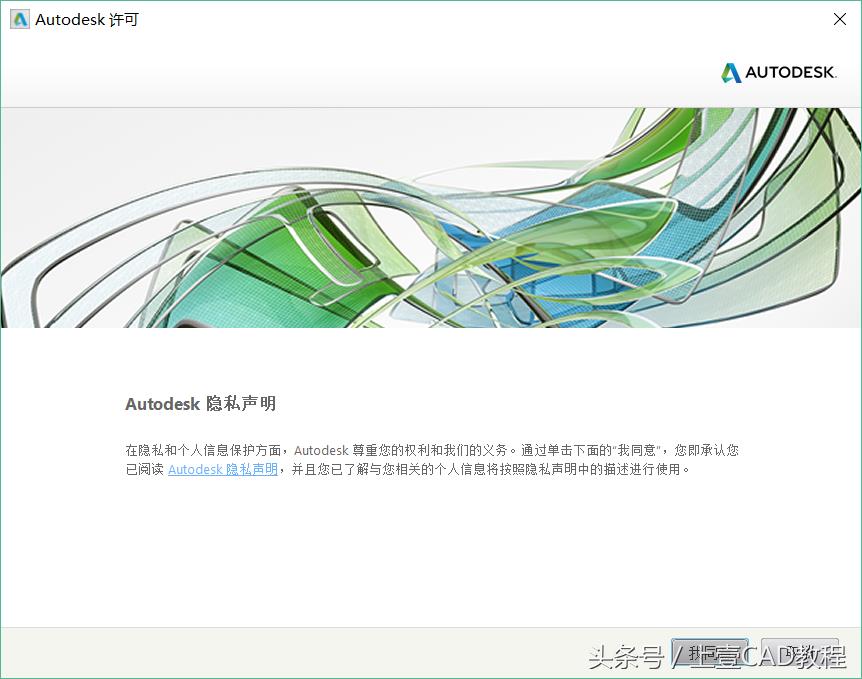Click the Autodesk 隐私声明 heading
Screen dimensions: 862x679
tap(201, 404)
